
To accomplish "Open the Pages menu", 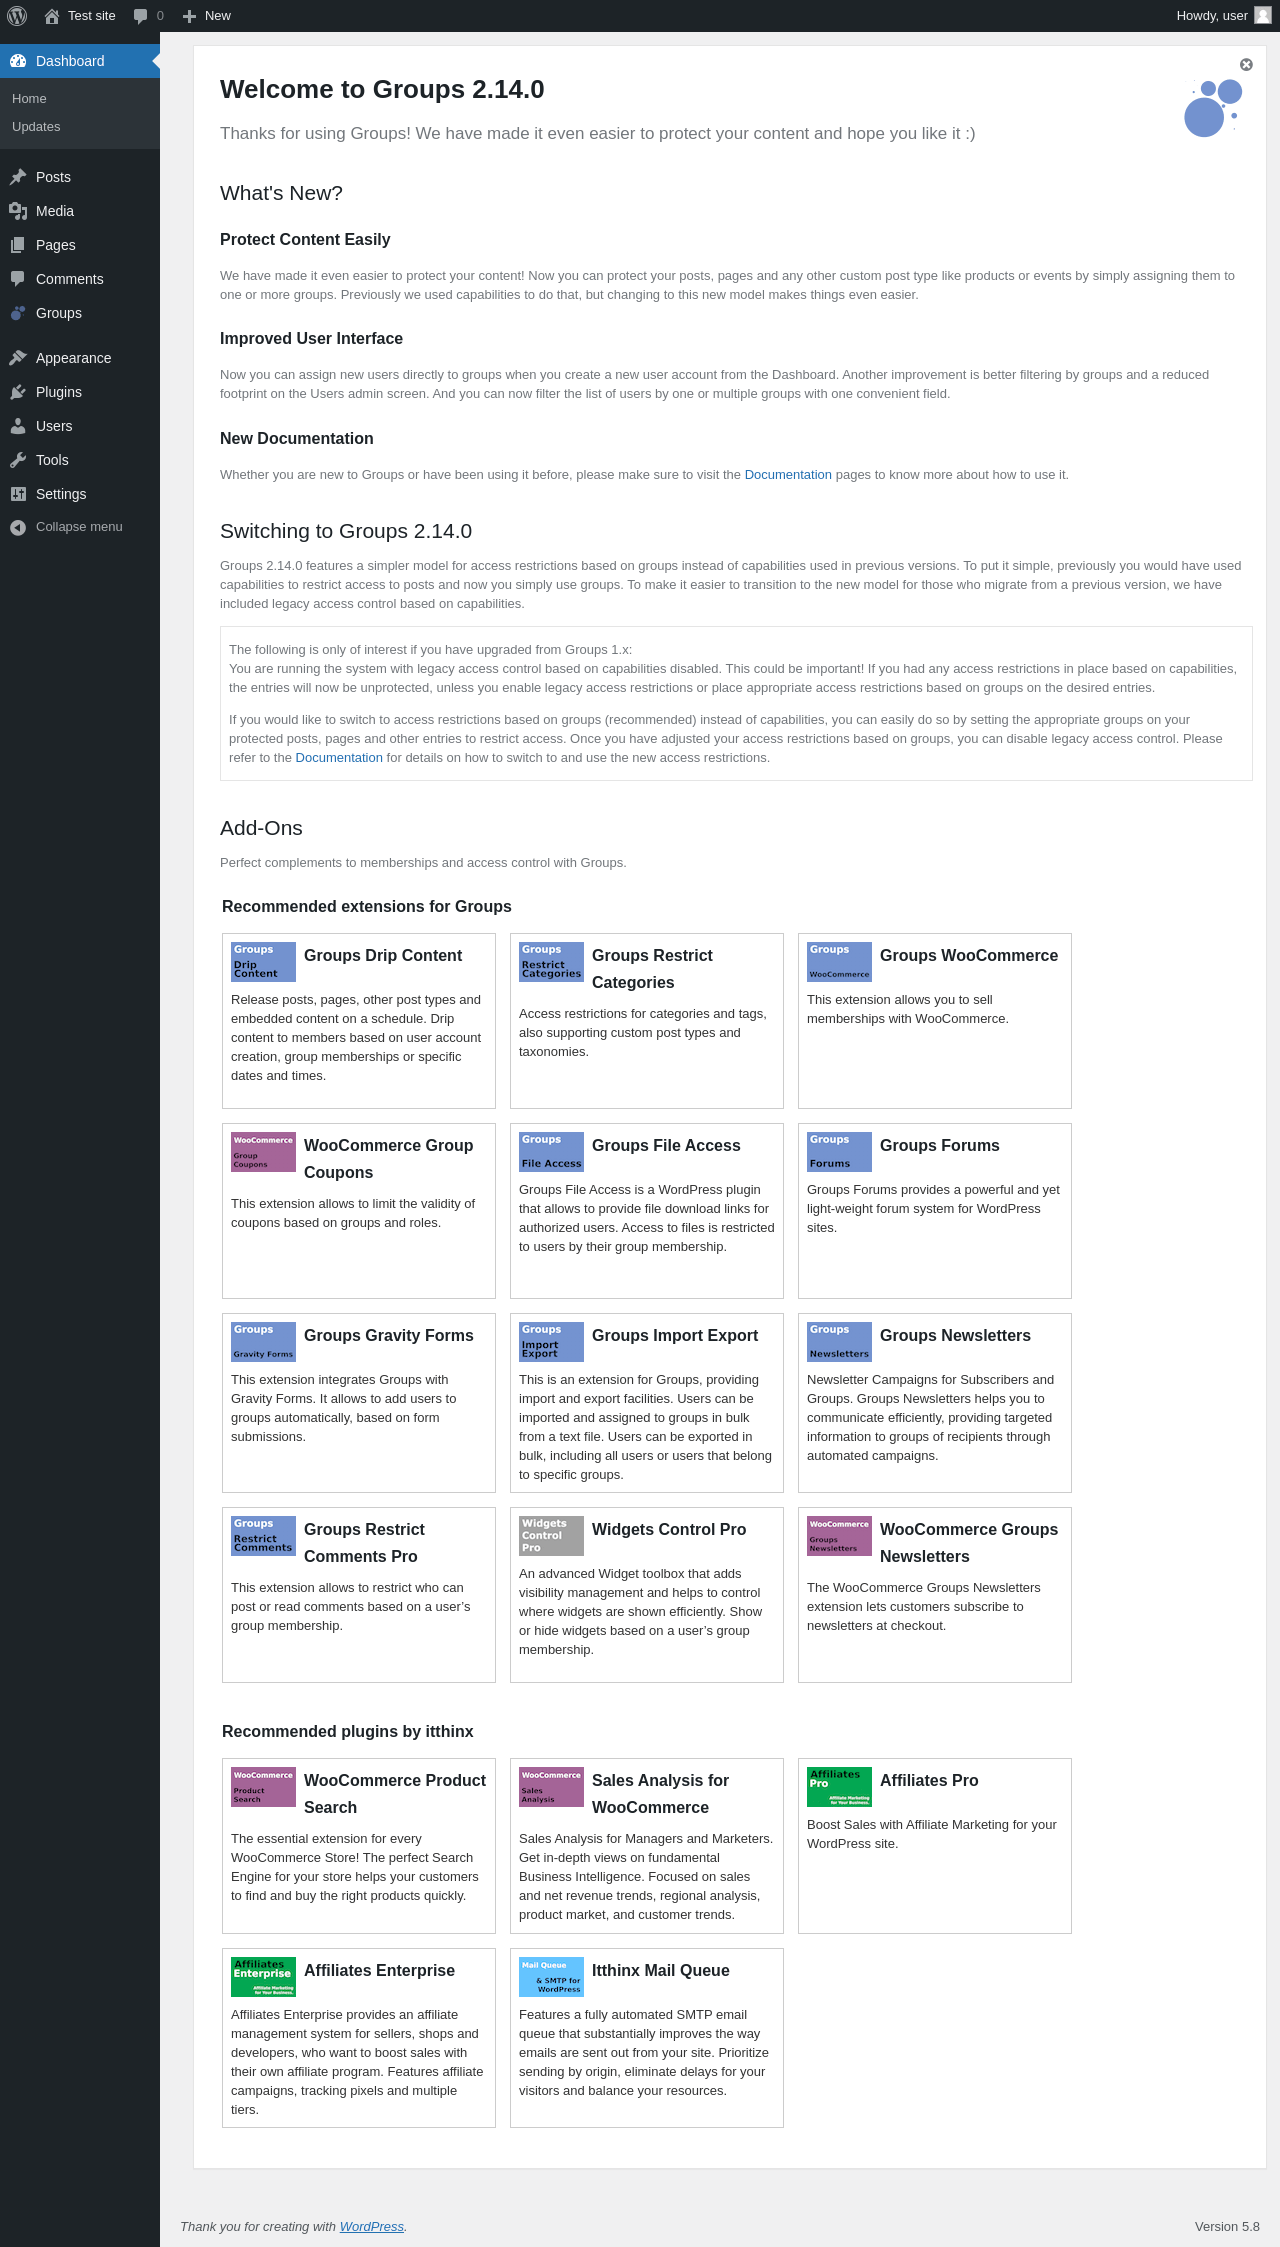I will (80, 245).
